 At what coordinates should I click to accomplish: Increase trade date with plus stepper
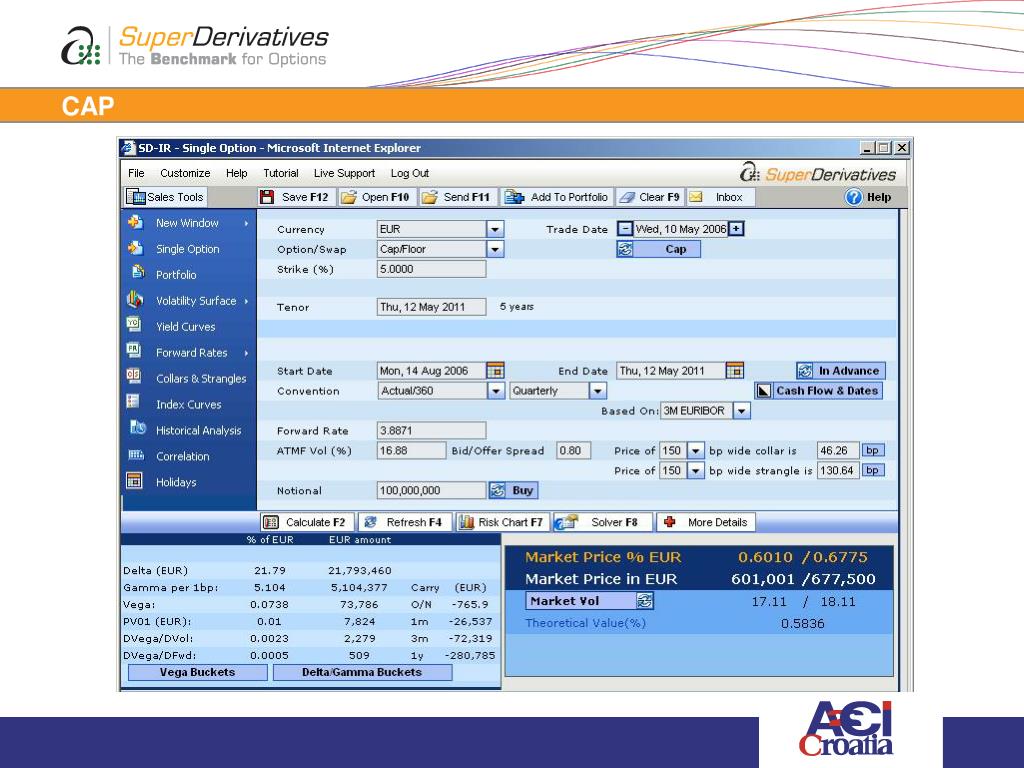[x=736, y=229]
